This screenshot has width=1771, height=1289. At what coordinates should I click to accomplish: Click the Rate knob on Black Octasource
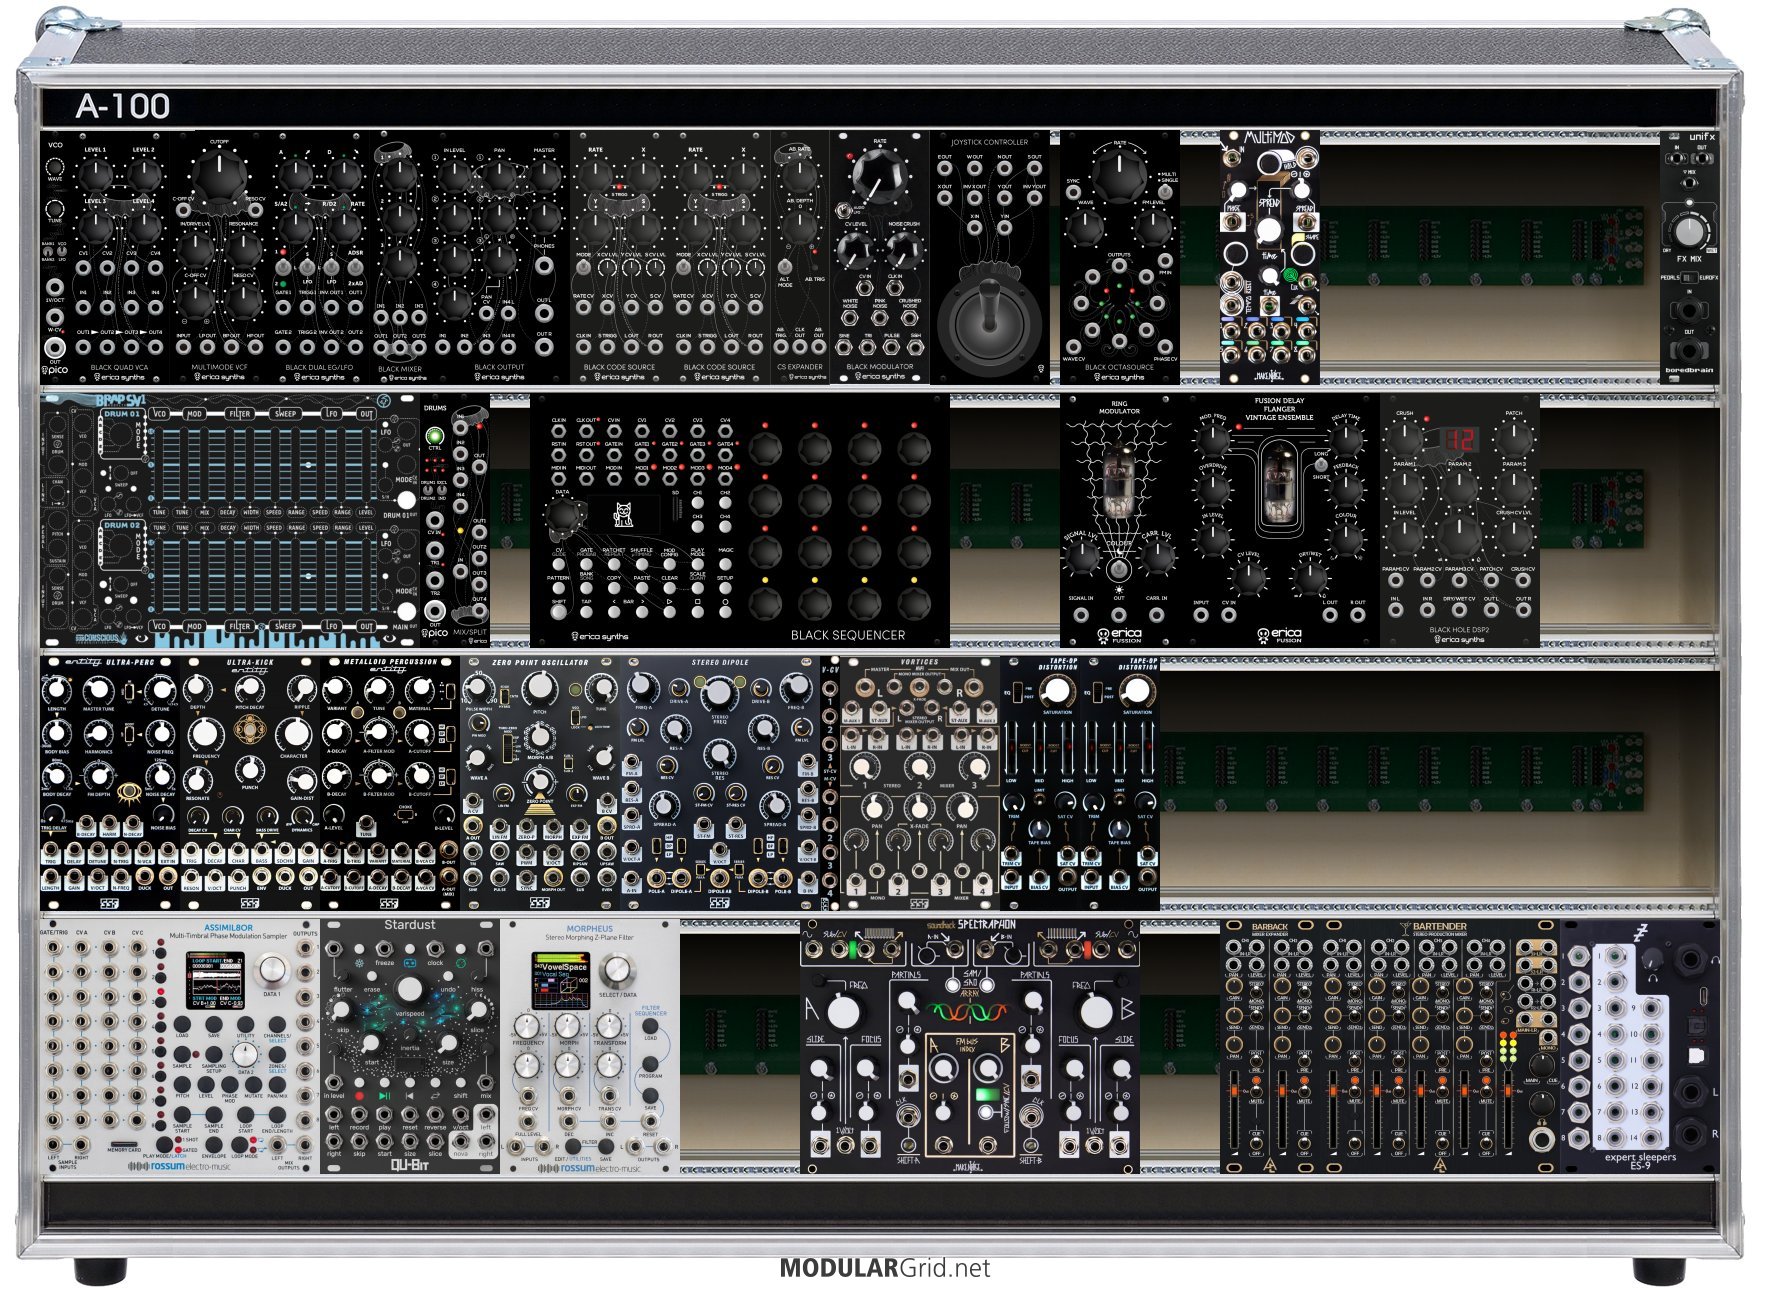(x=1119, y=175)
